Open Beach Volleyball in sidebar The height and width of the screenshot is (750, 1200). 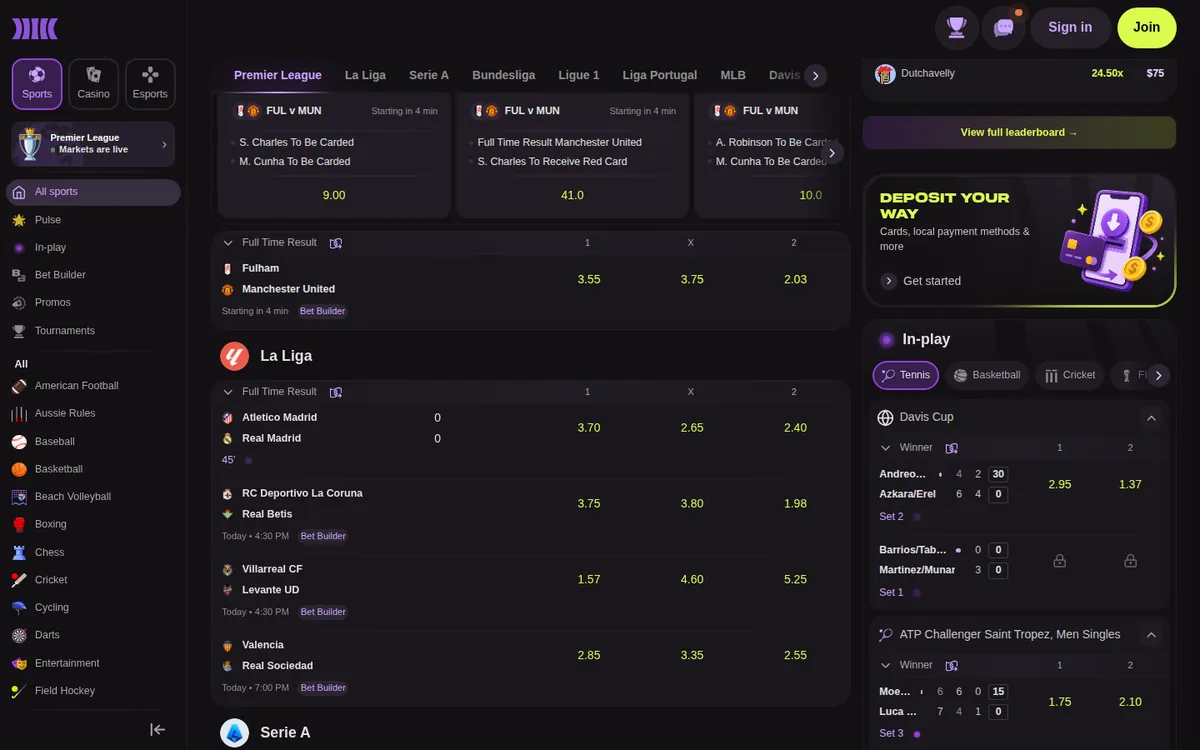(72, 497)
